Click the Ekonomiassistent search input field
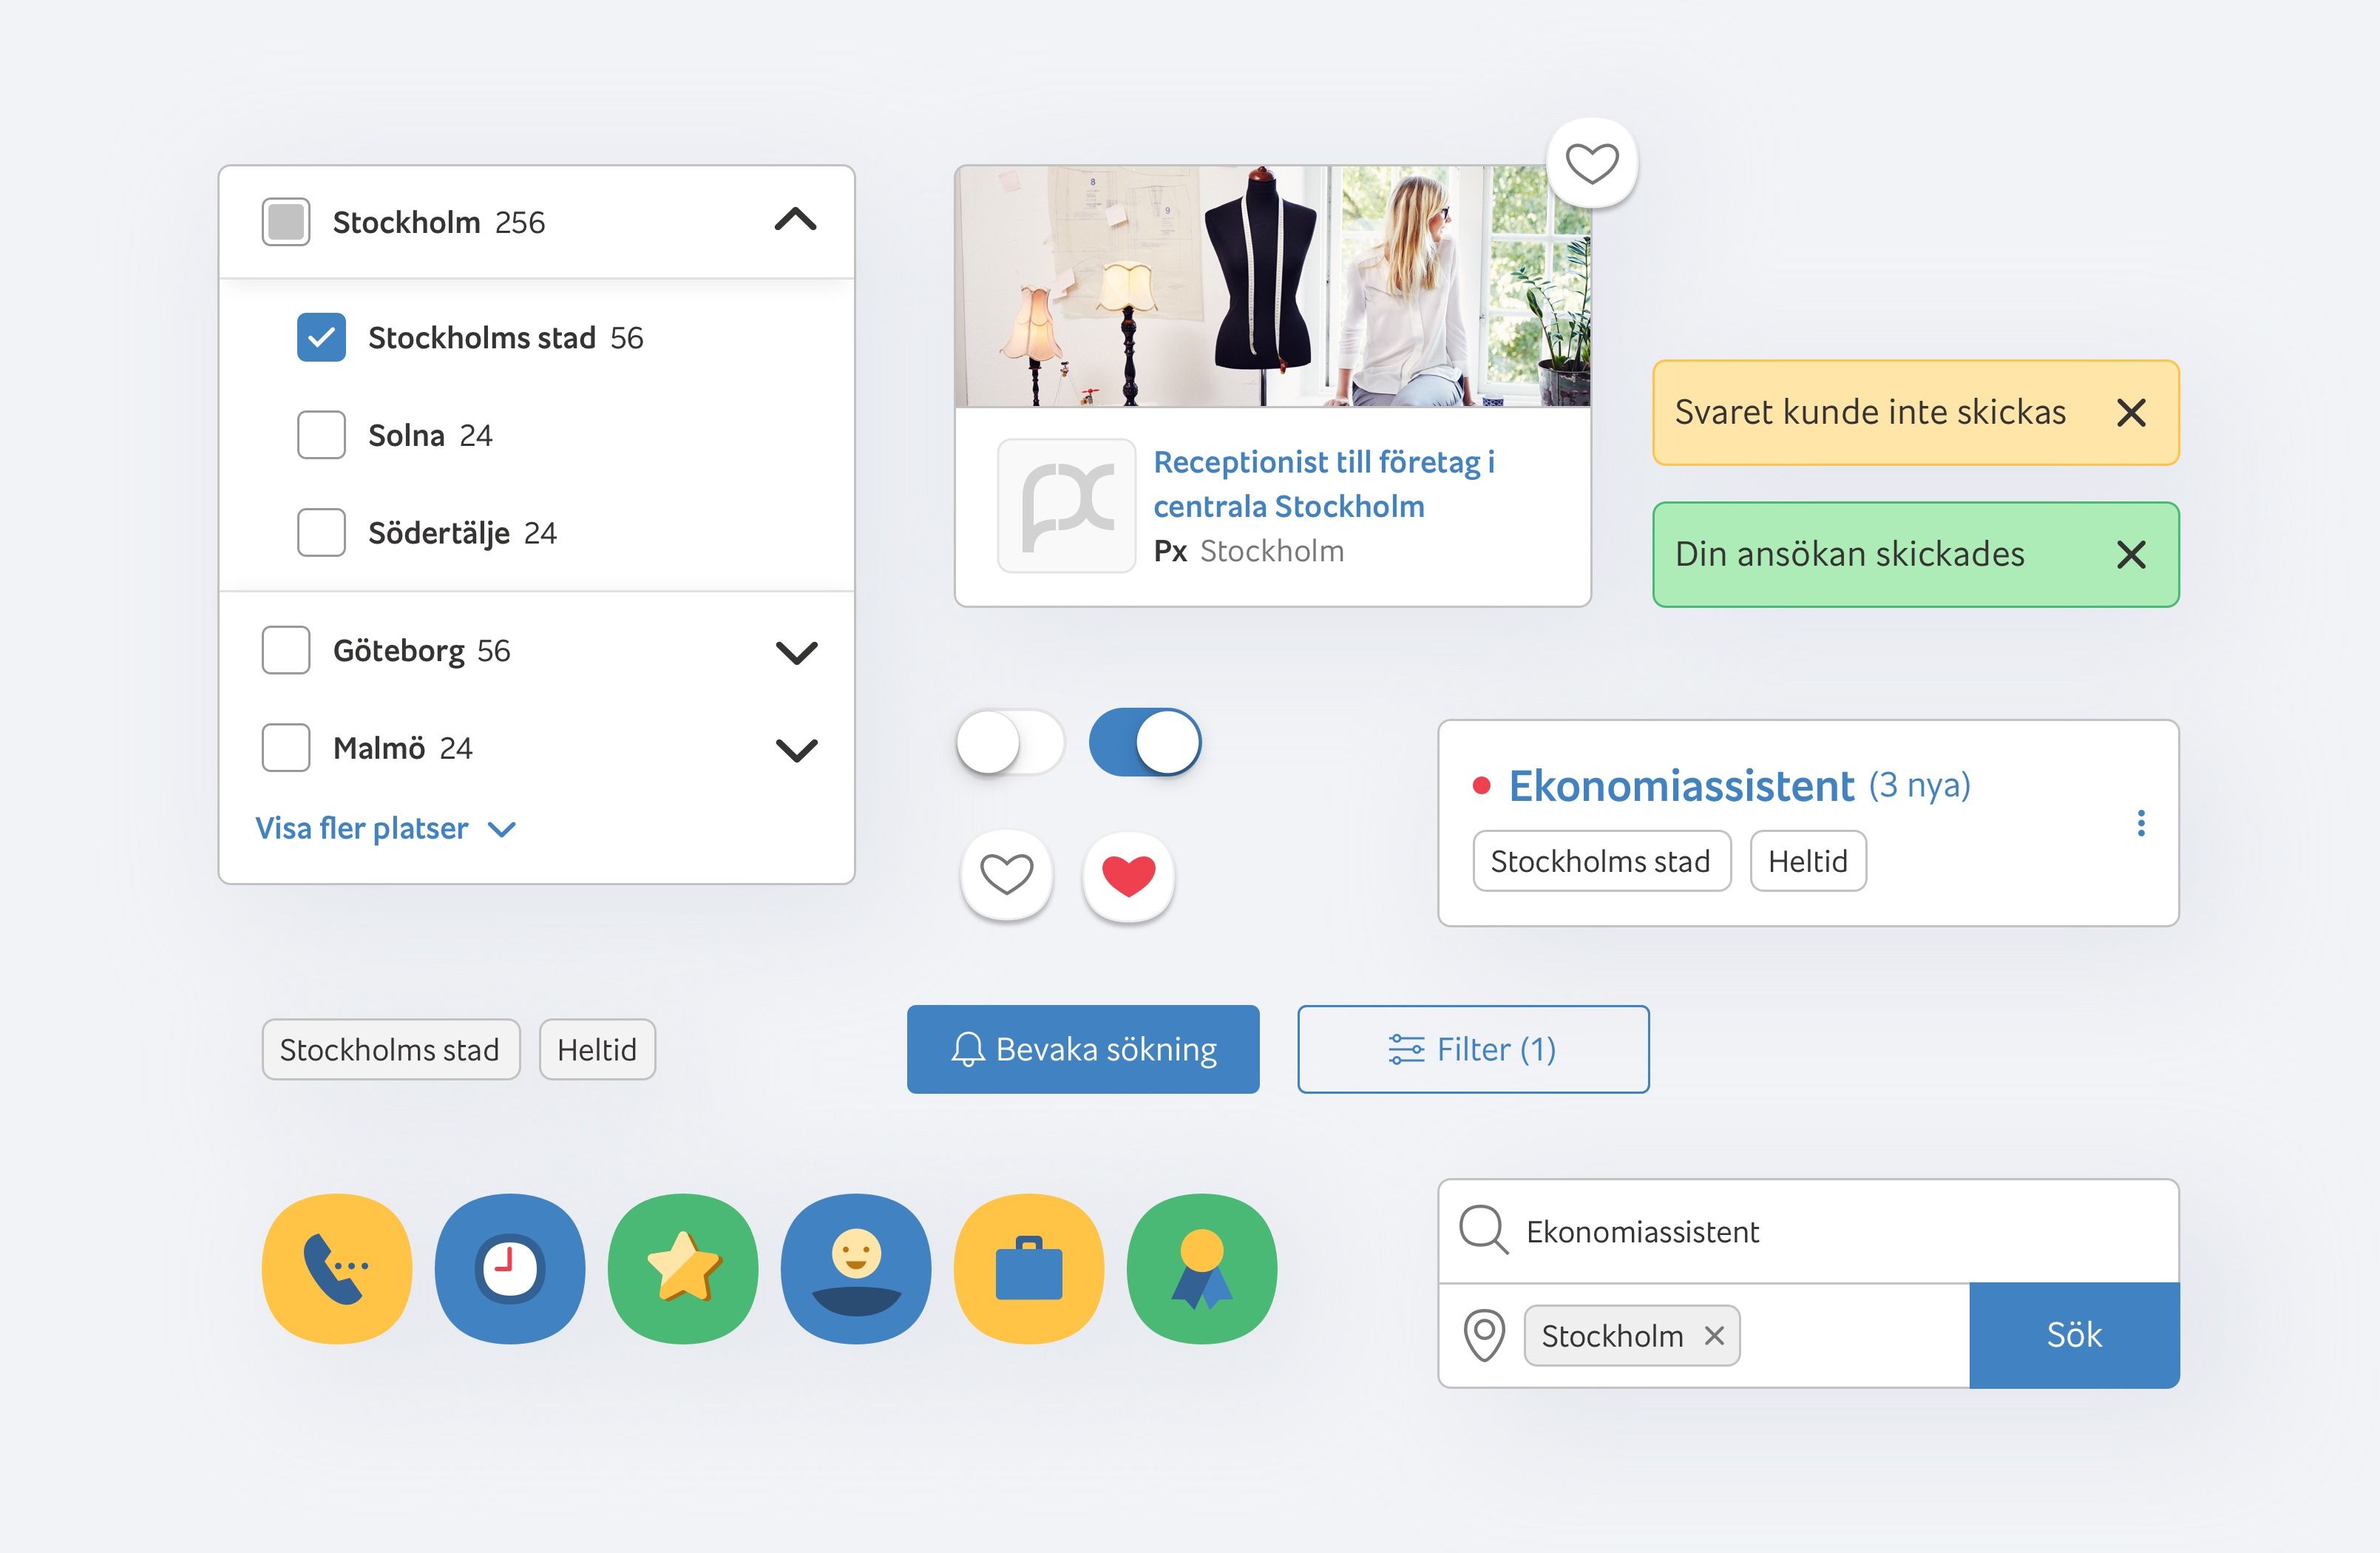Viewport: 2380px width, 1553px height. (1808, 1231)
